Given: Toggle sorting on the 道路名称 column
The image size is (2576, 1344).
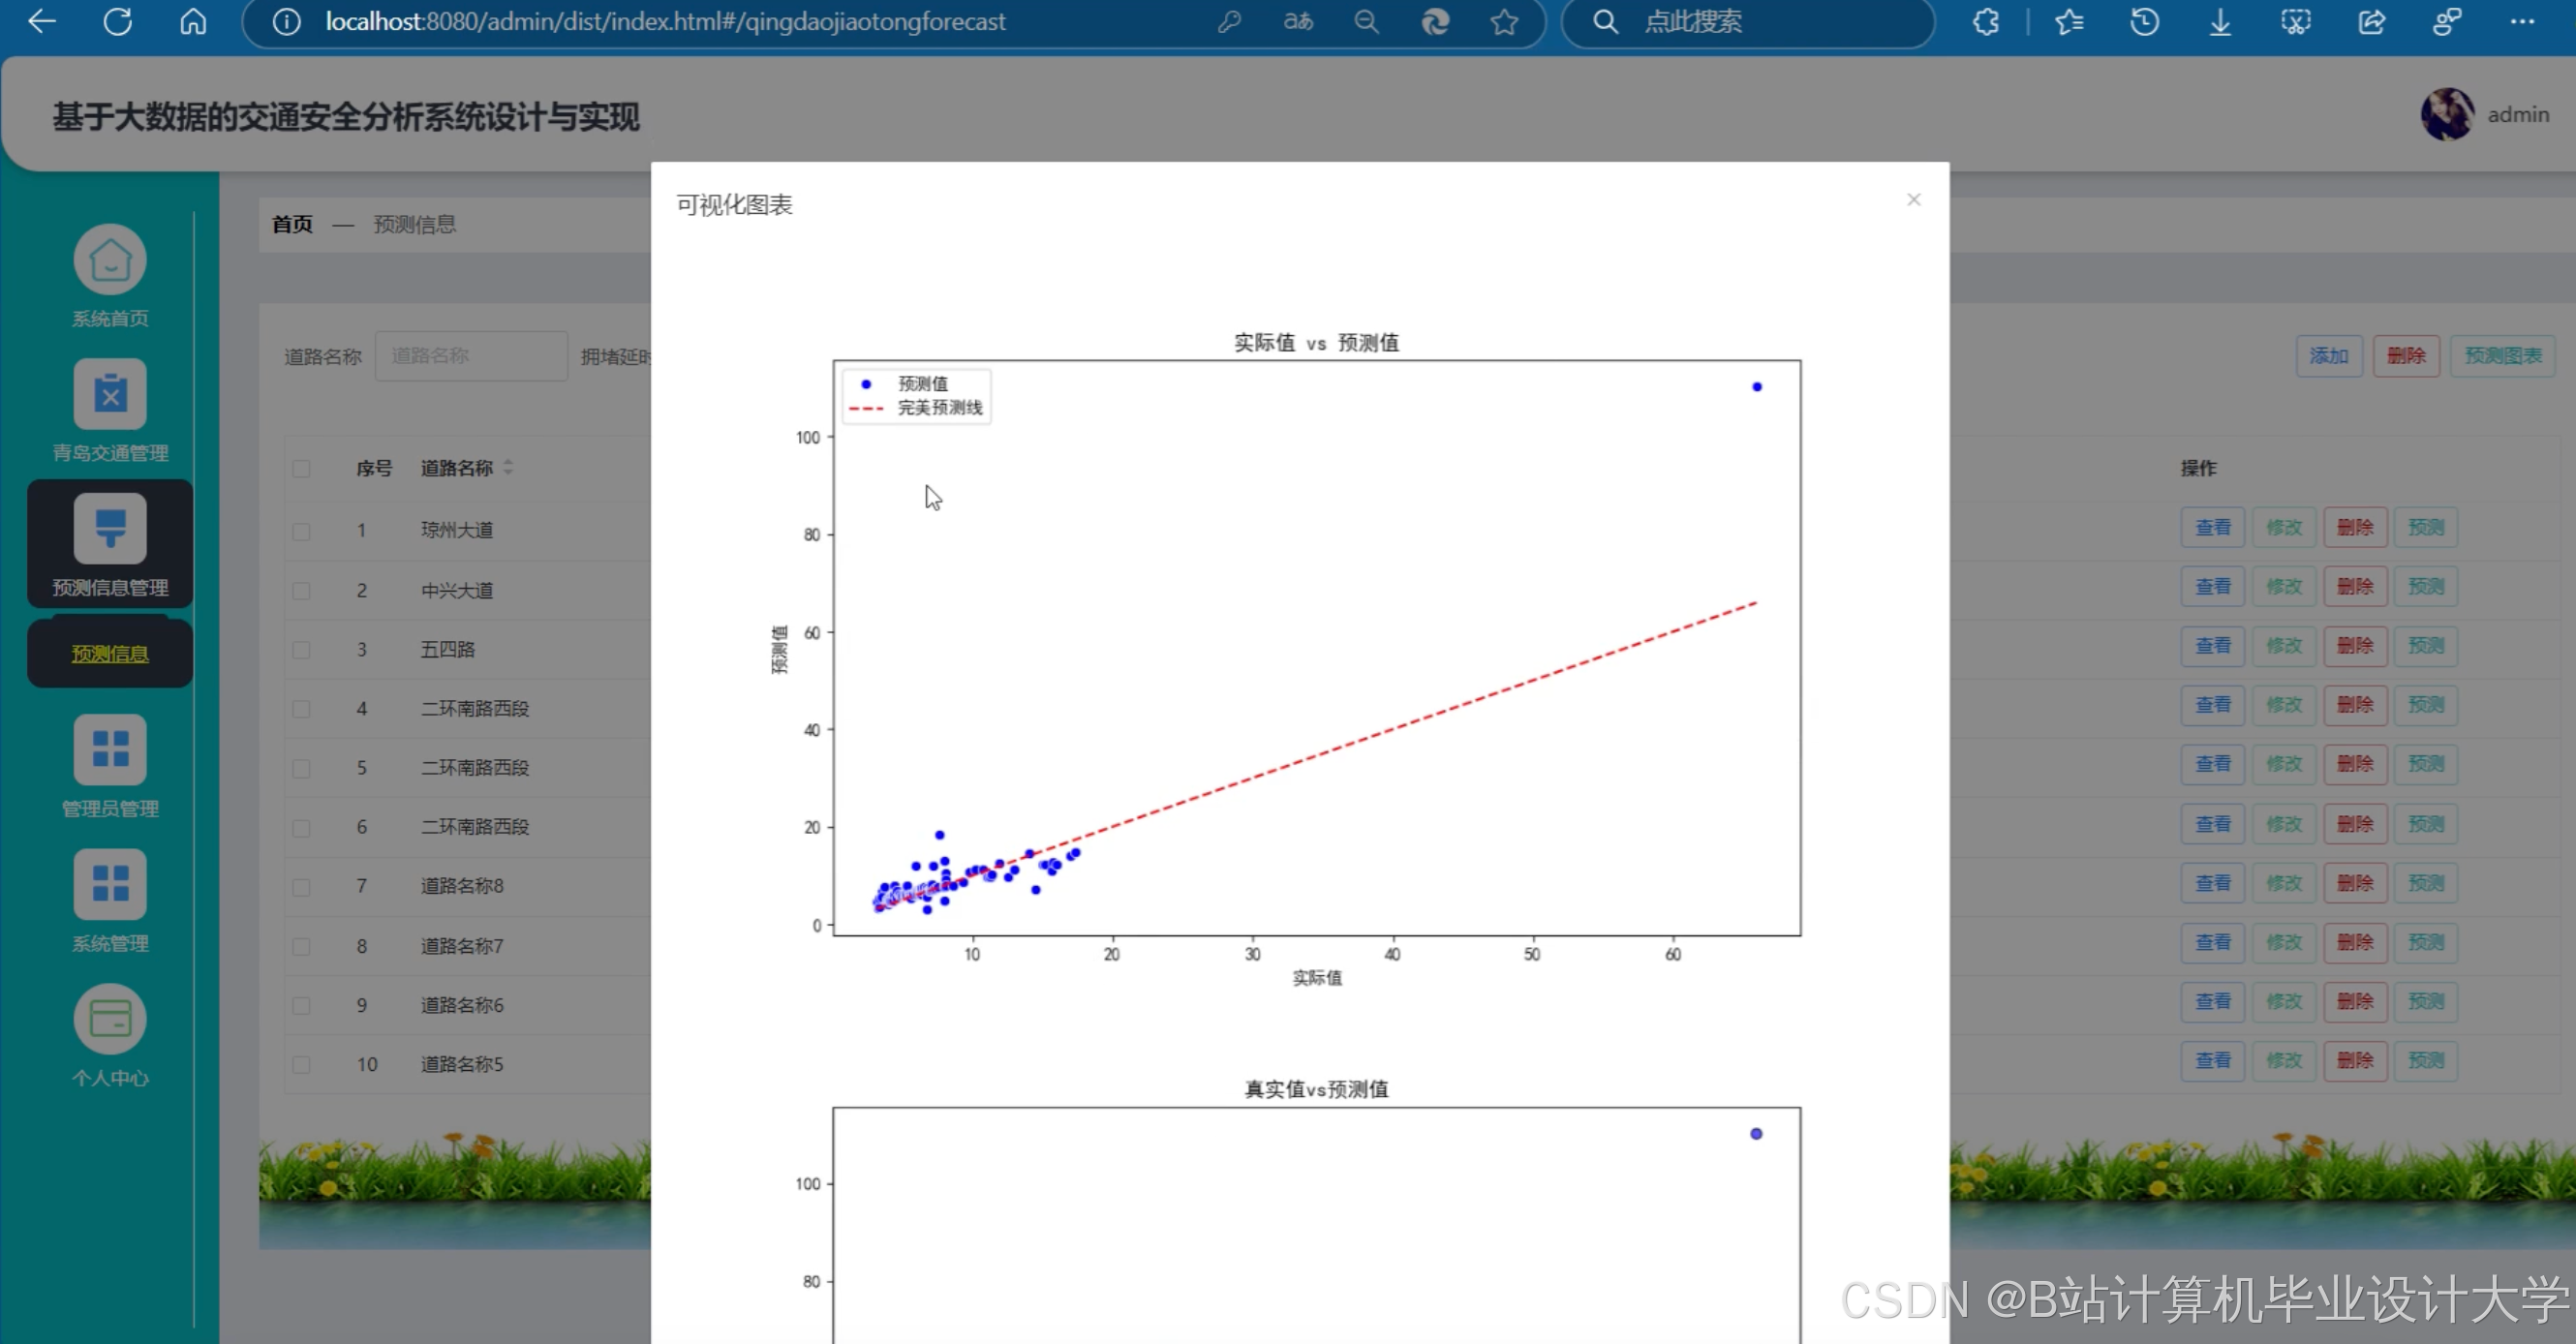Looking at the screenshot, I should pos(508,467).
